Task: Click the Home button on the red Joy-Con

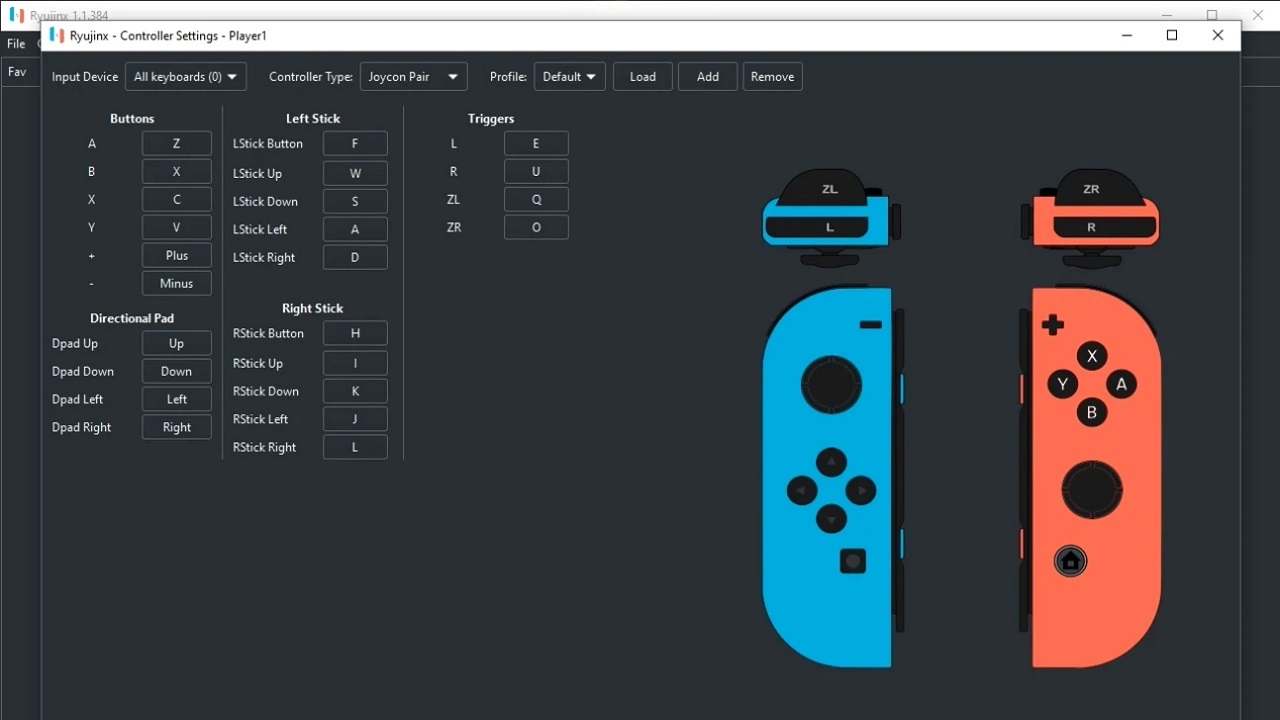Action: 1070,561
